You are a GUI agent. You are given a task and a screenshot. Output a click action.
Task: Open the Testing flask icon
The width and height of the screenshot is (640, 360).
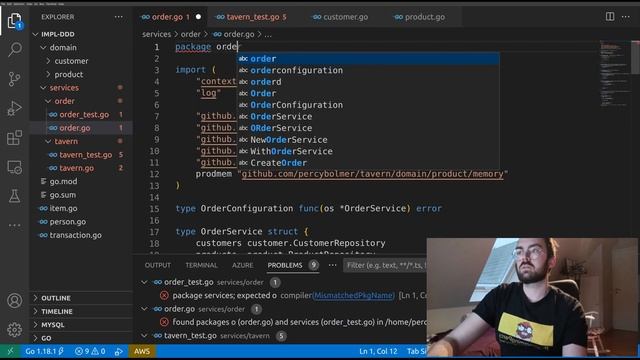point(15,196)
